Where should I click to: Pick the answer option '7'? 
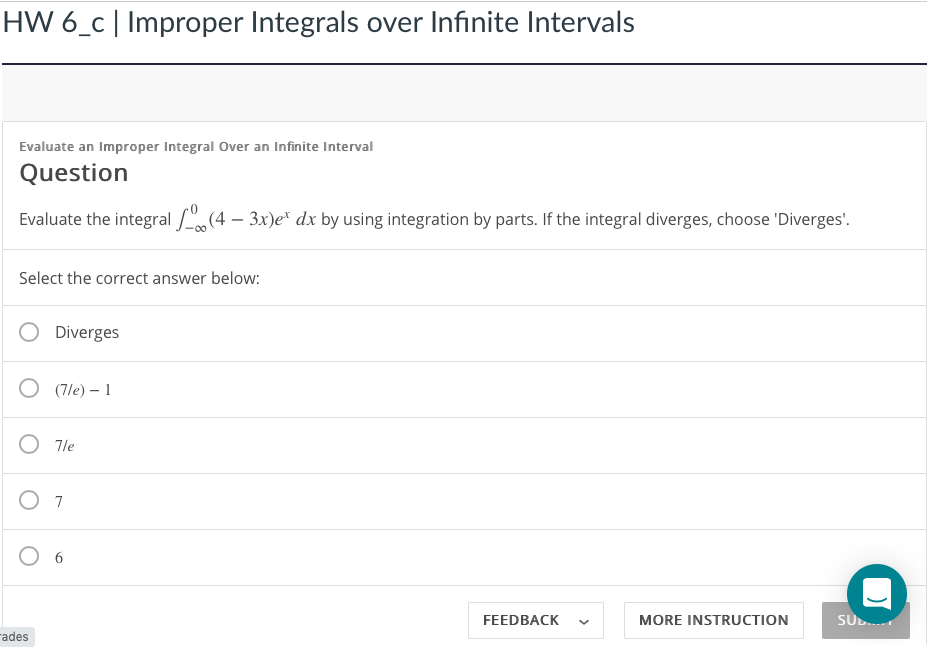(x=29, y=500)
